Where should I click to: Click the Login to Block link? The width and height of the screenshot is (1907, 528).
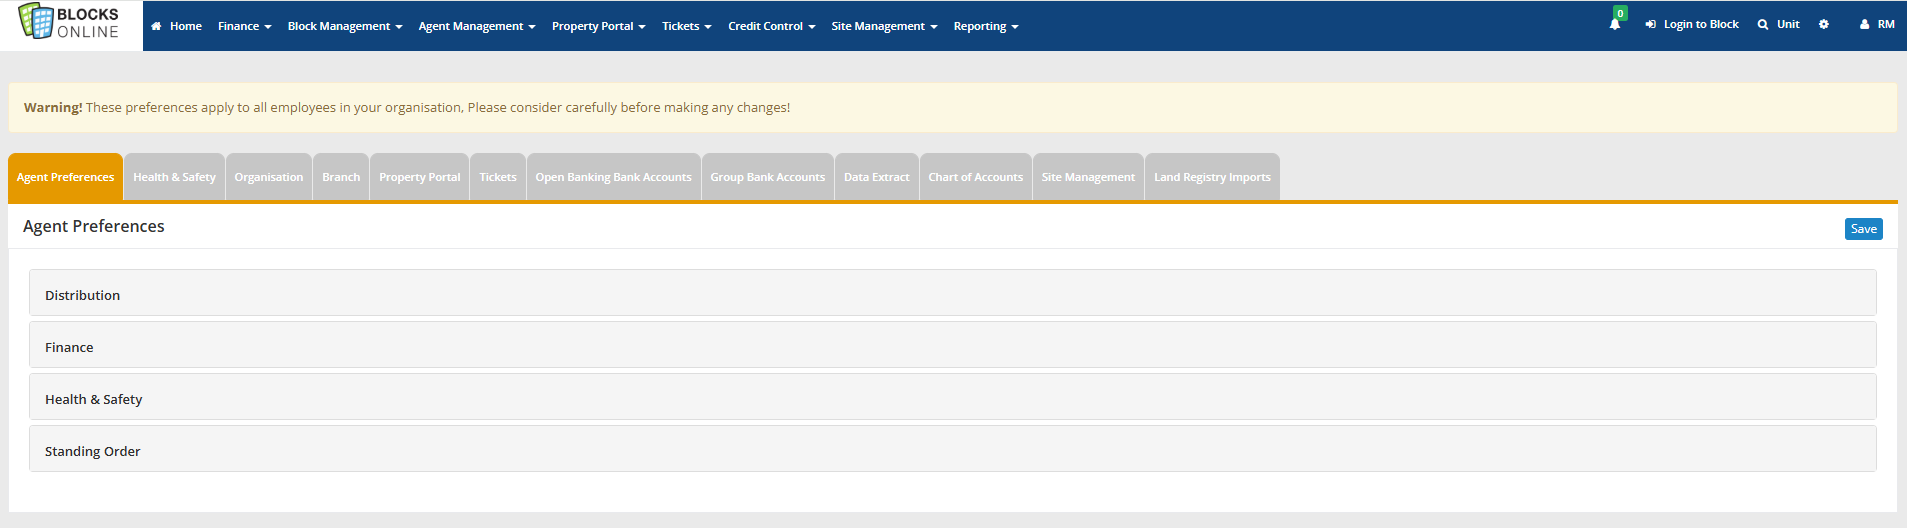[x=1692, y=25]
